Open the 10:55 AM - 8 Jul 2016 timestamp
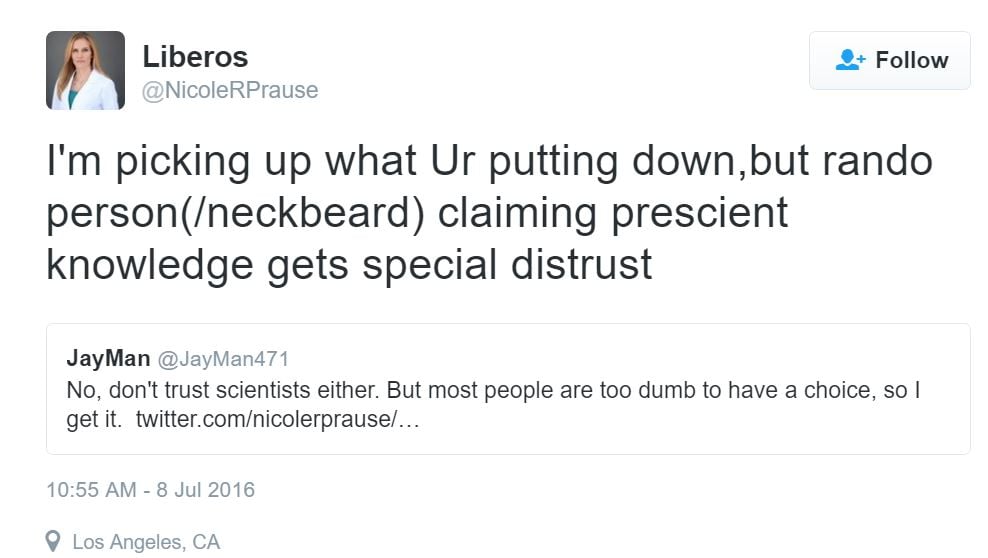The height and width of the screenshot is (558, 988). pos(151,490)
